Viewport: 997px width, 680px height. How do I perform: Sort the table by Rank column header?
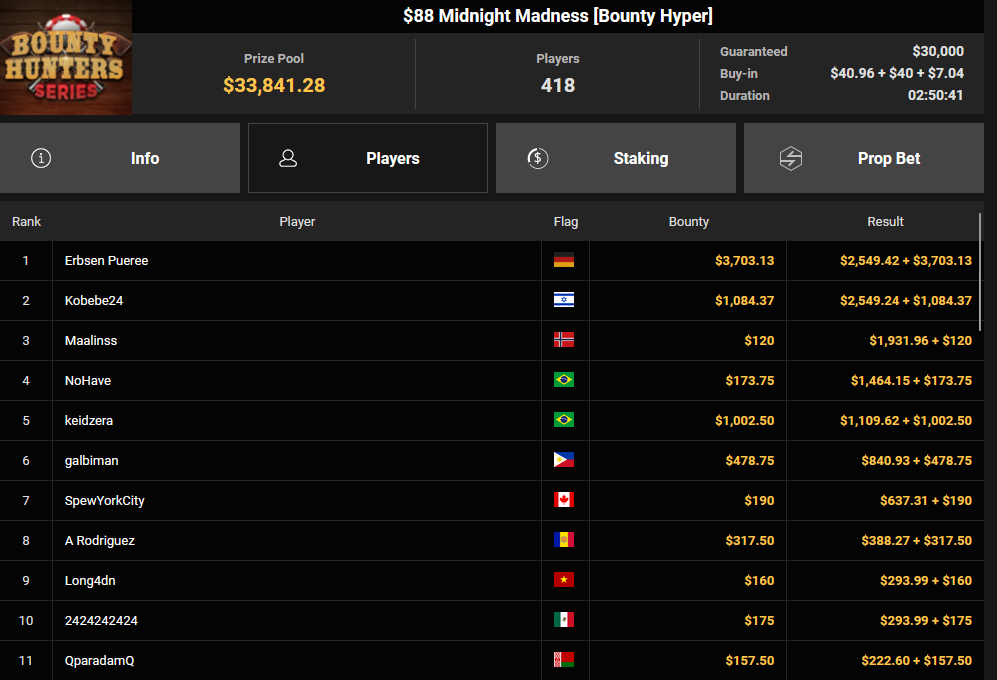27,222
